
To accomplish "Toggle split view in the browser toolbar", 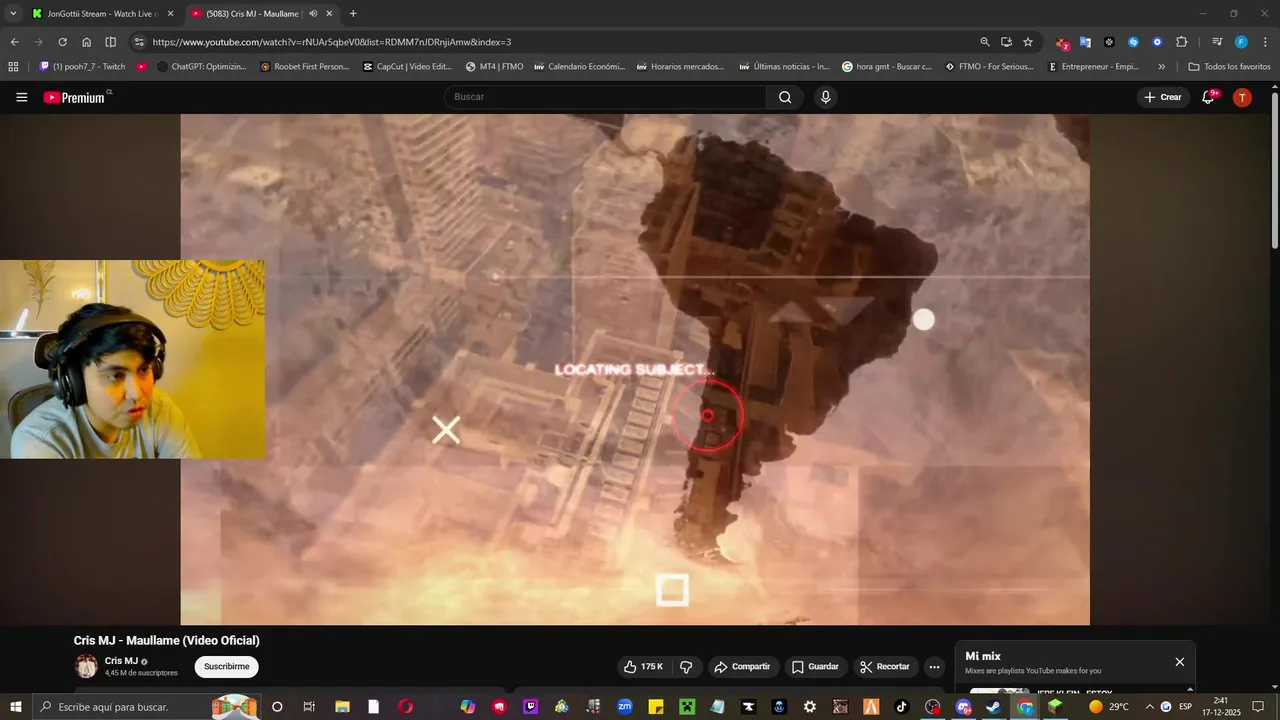I will [x=110, y=42].
